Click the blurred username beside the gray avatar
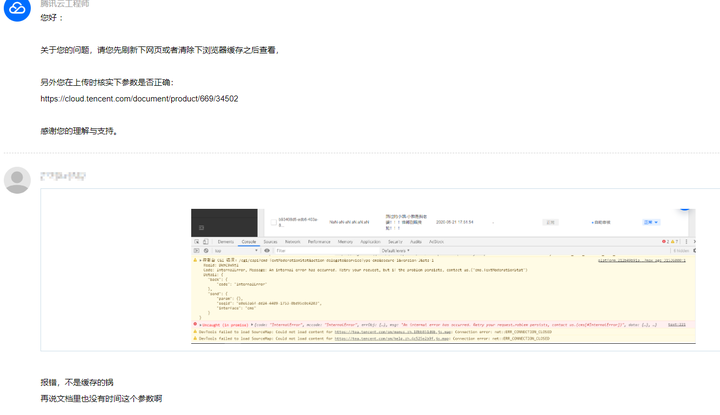Image resolution: width=720 pixels, height=415 pixels. [x=63, y=176]
